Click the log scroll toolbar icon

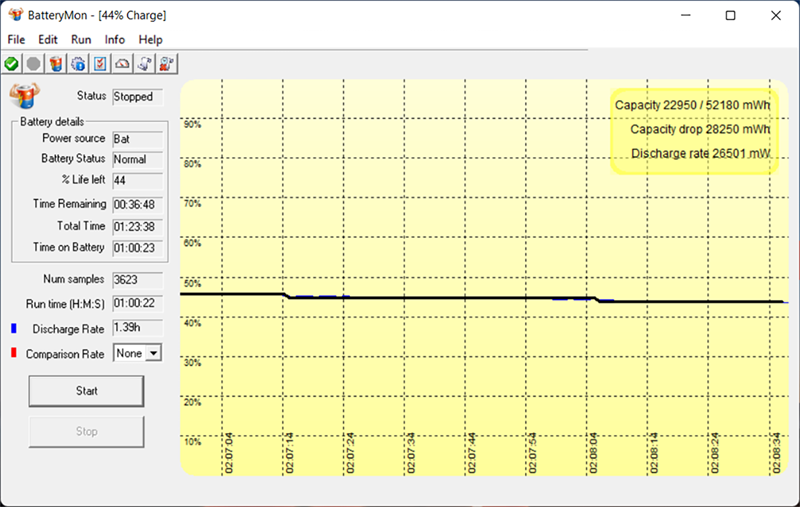(145, 64)
